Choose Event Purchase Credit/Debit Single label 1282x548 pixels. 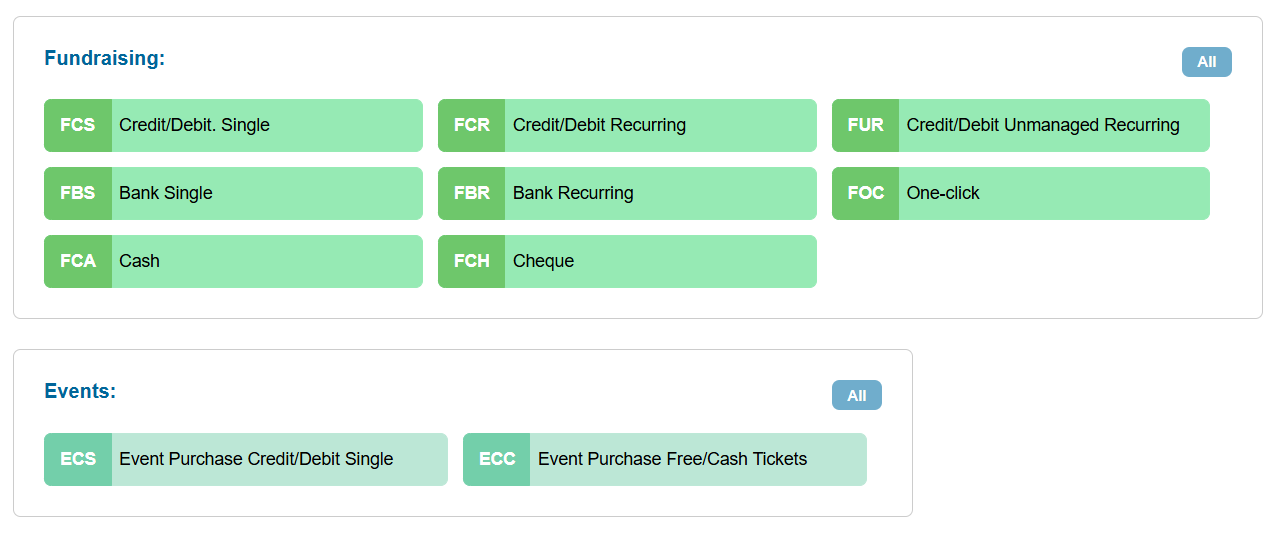pos(256,459)
